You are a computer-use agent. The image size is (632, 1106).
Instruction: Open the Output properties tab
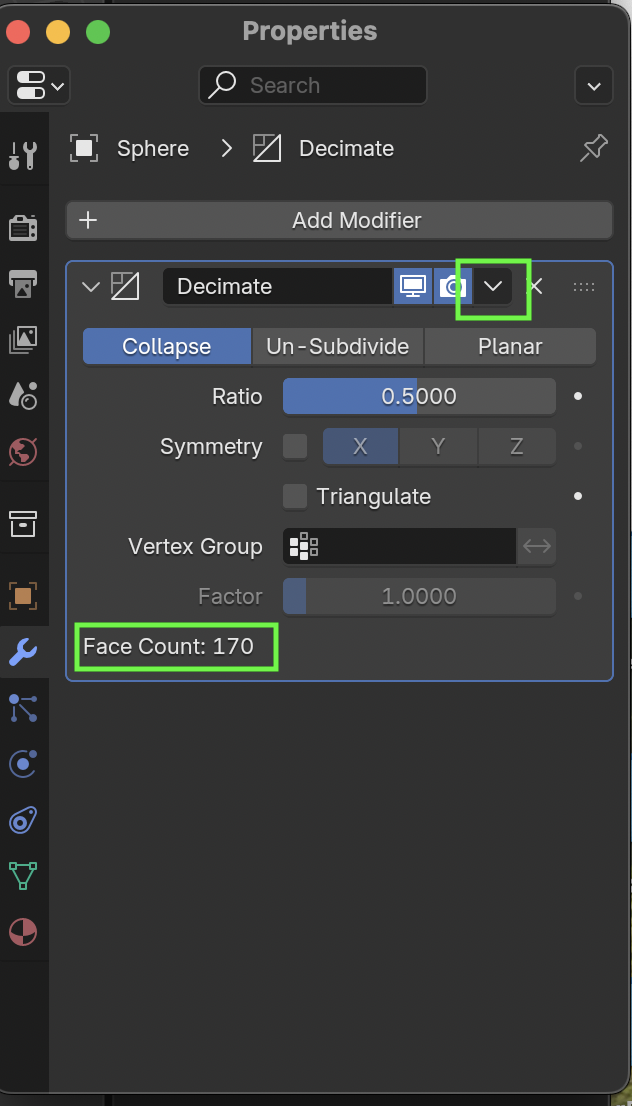coord(22,284)
